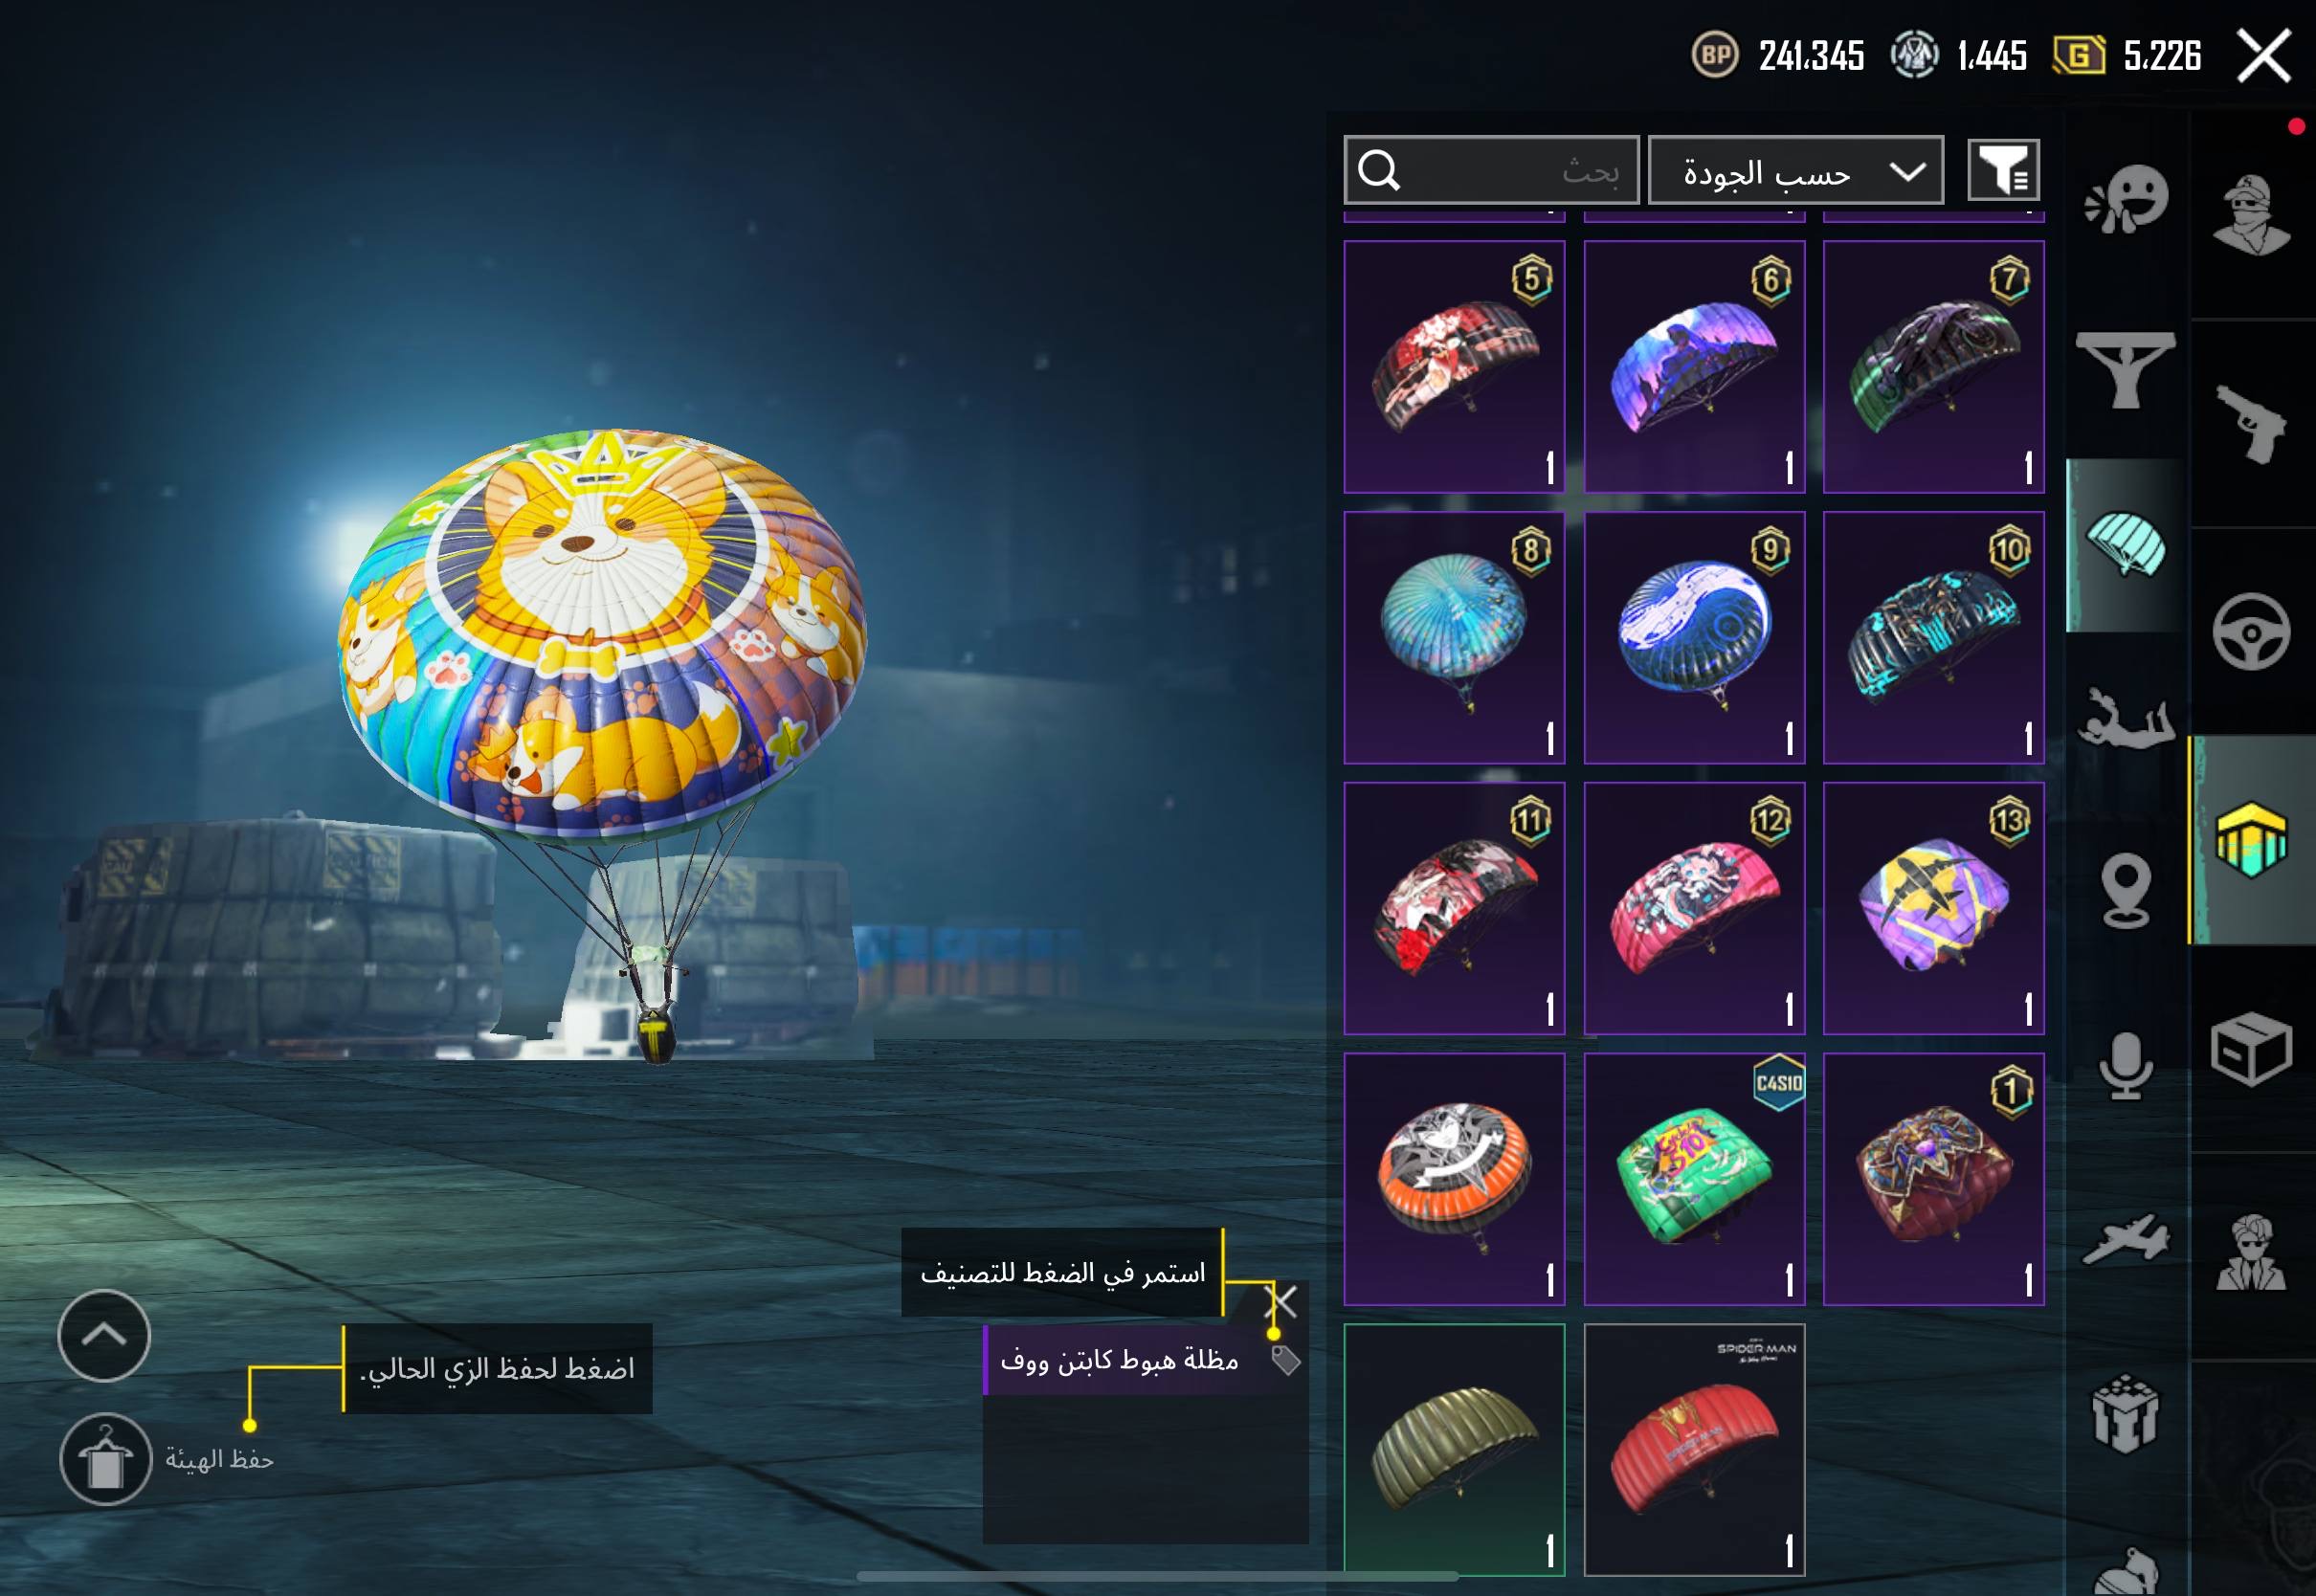Select the Spider-Man red parachute
The height and width of the screenshot is (1596, 2316).
(x=1694, y=1450)
